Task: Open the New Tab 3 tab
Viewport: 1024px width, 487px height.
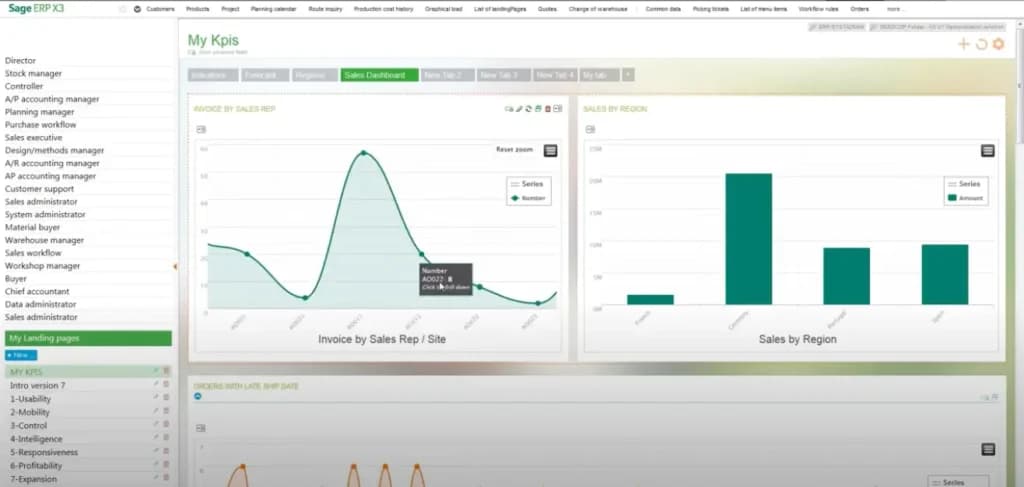Action: (x=504, y=75)
